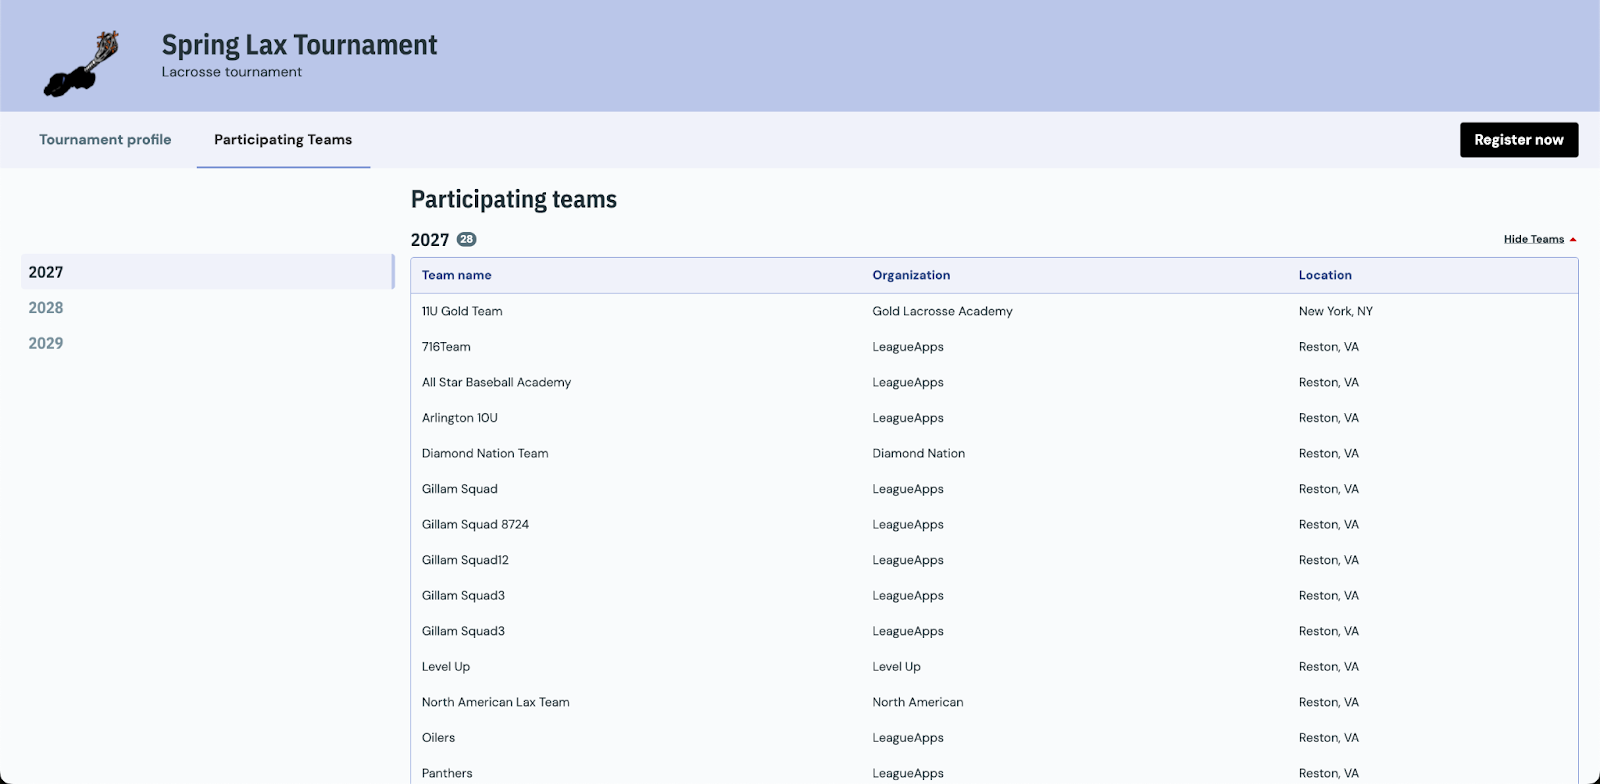Image resolution: width=1600 pixels, height=784 pixels.
Task: Click the 2027 section heading above table
Action: point(430,240)
